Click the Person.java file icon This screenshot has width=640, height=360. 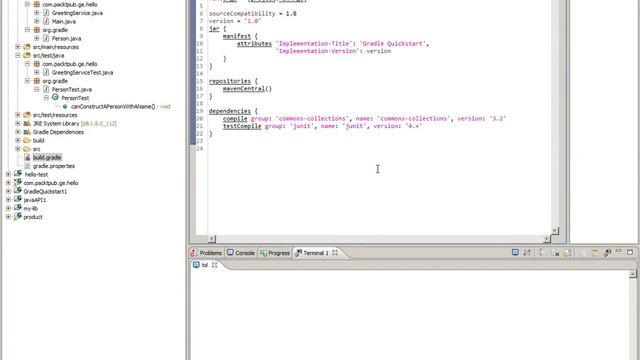[x=46, y=38]
